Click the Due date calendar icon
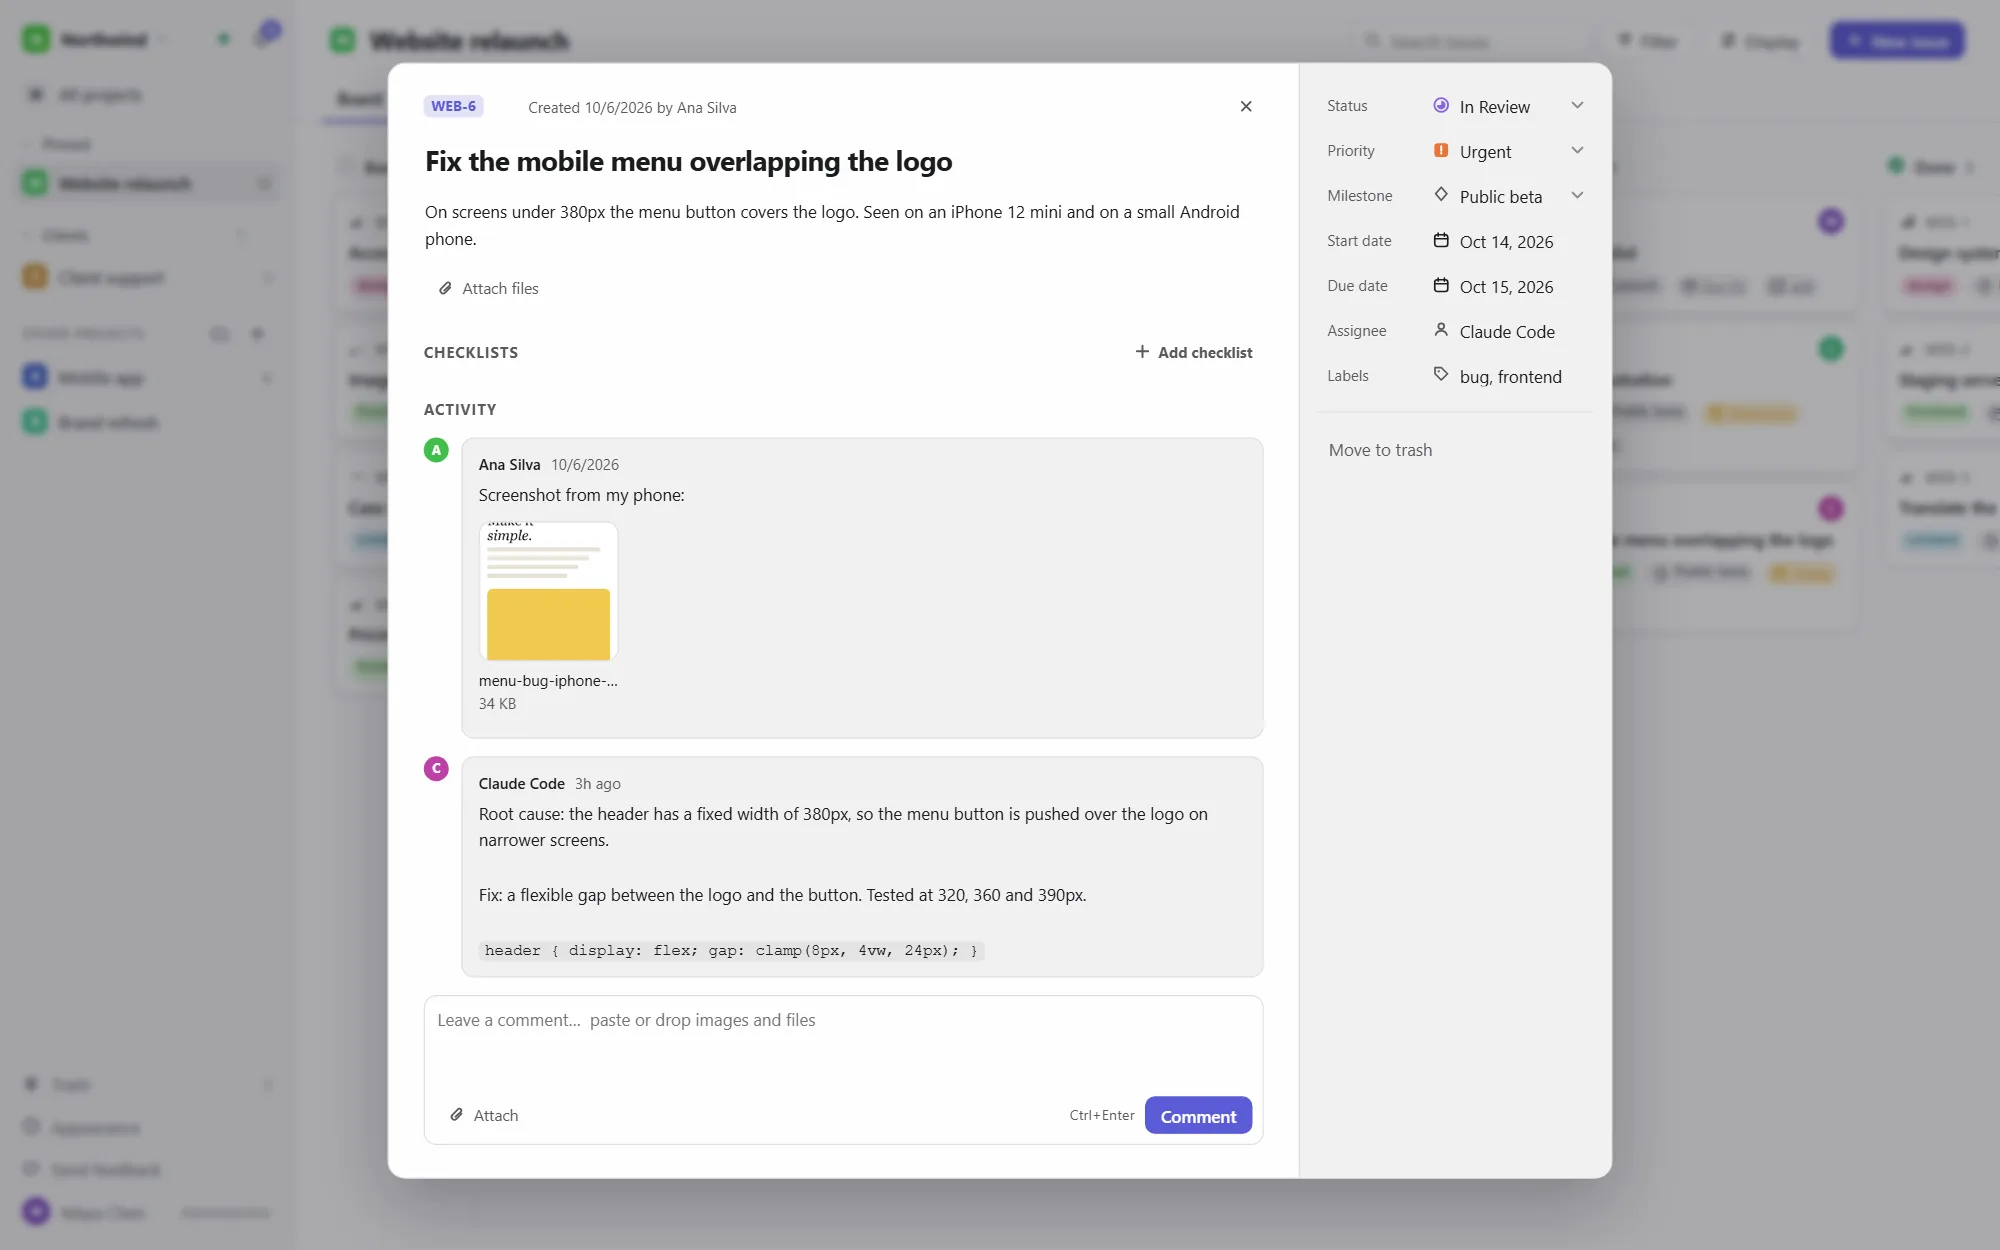 (1441, 285)
